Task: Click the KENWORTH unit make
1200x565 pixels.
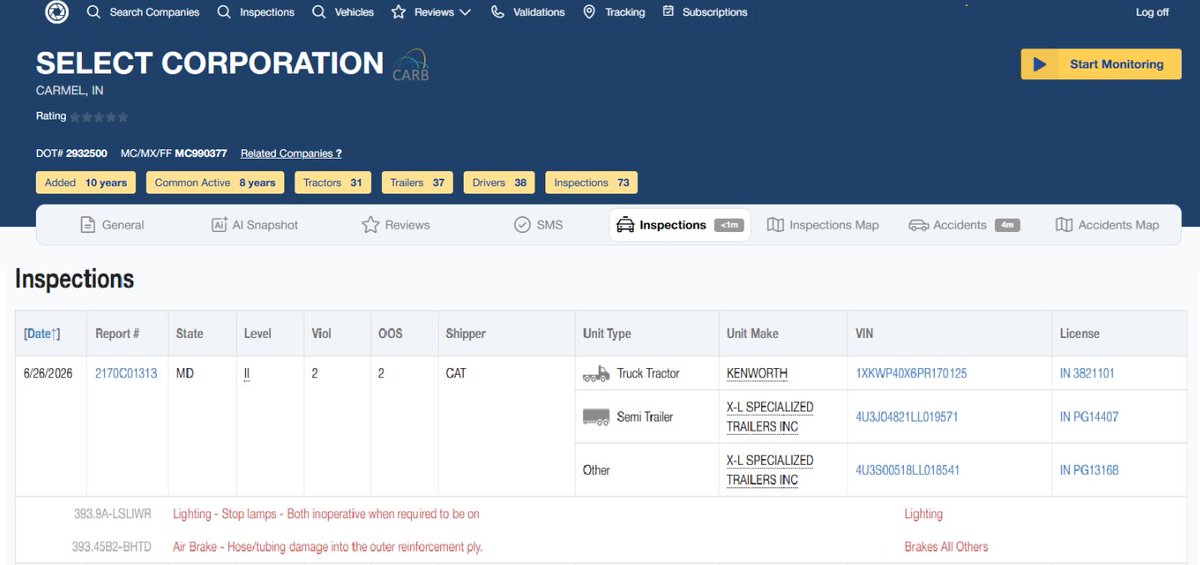Action: [x=757, y=373]
